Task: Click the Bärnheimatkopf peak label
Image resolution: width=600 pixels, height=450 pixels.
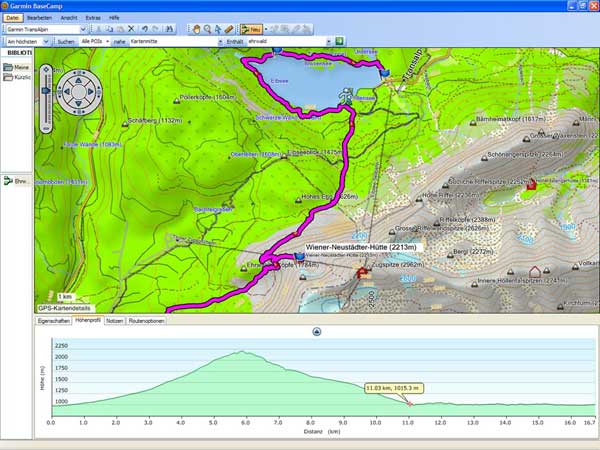Action: (511, 119)
